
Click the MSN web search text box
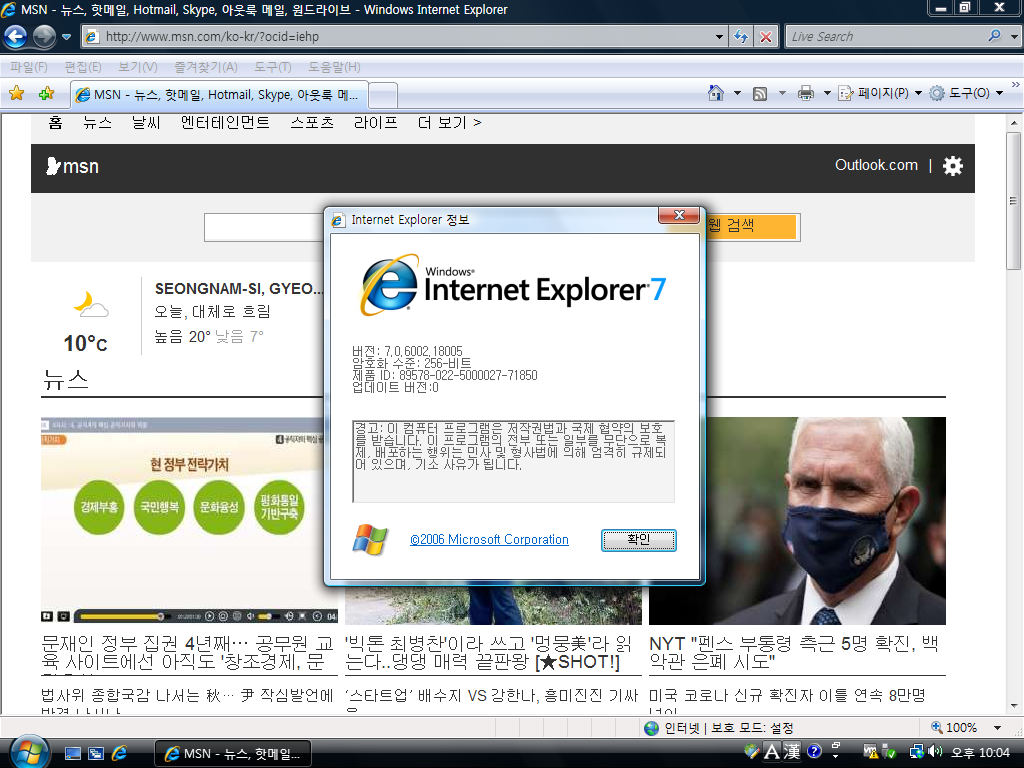(x=264, y=227)
